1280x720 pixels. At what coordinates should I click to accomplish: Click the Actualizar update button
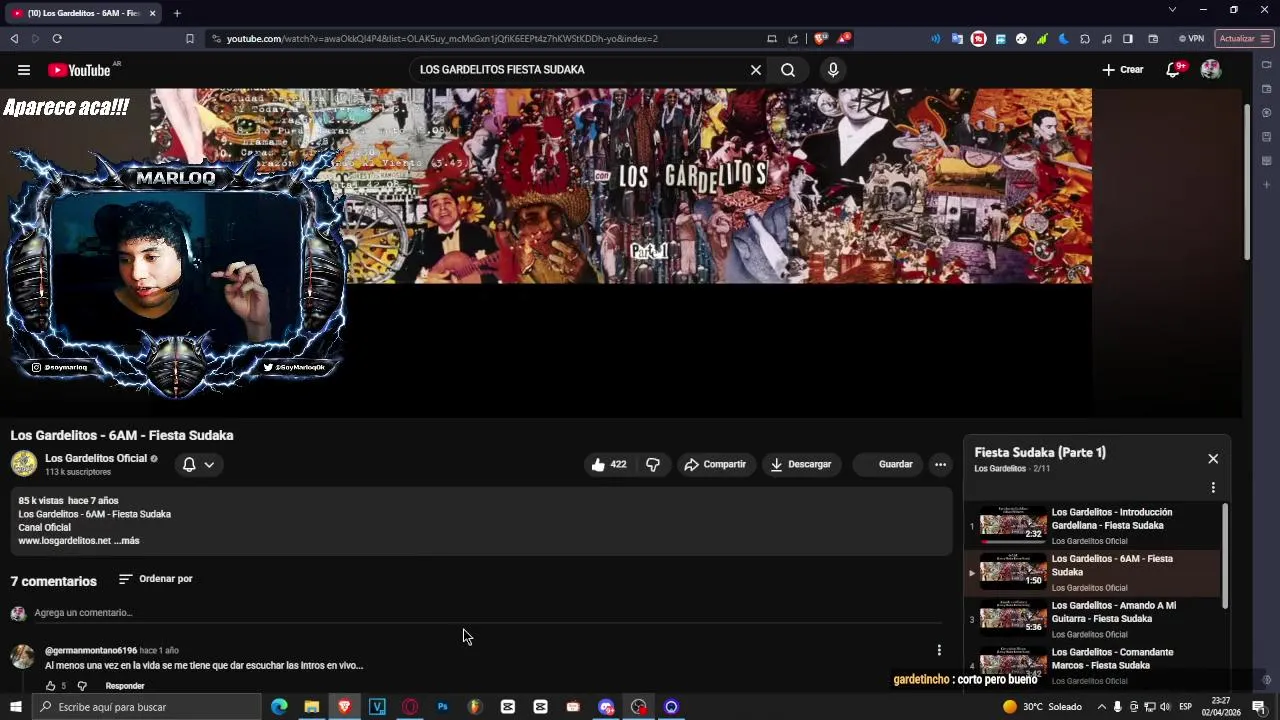click(1244, 38)
